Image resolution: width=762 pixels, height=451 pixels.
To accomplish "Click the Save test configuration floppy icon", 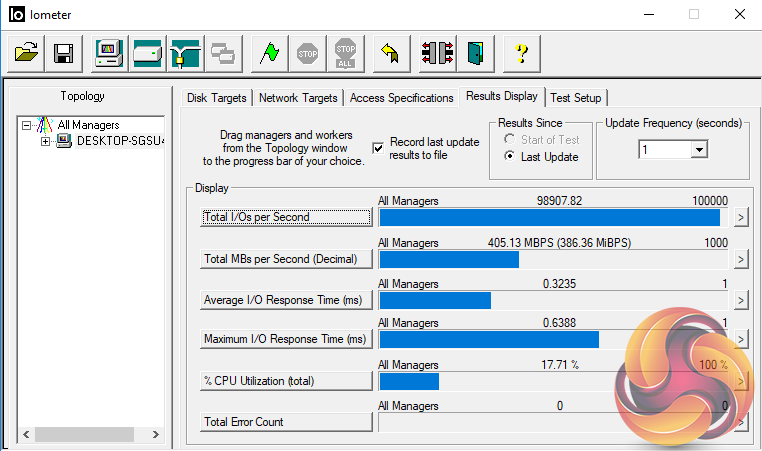I will [63, 53].
